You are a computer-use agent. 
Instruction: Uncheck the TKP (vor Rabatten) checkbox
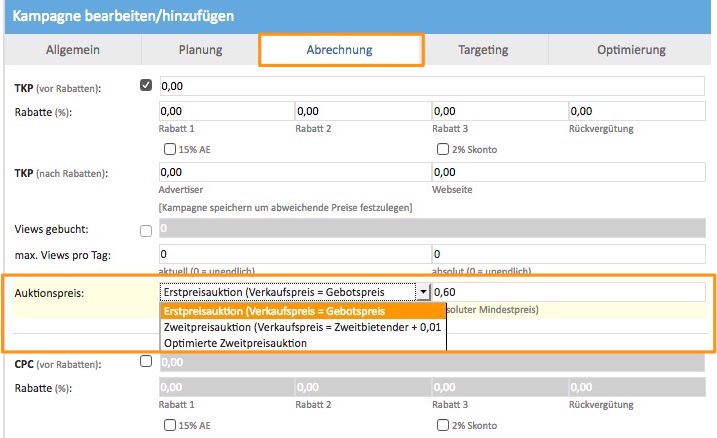tap(146, 85)
